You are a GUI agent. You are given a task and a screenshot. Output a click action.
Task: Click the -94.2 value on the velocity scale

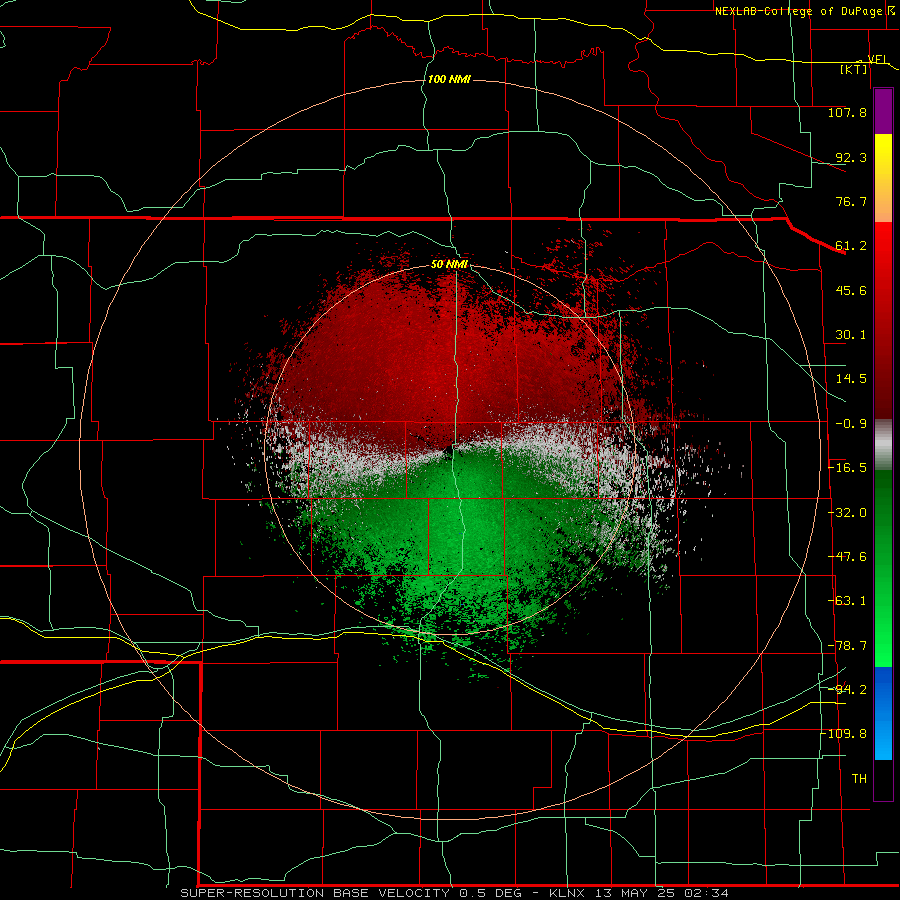point(847,689)
